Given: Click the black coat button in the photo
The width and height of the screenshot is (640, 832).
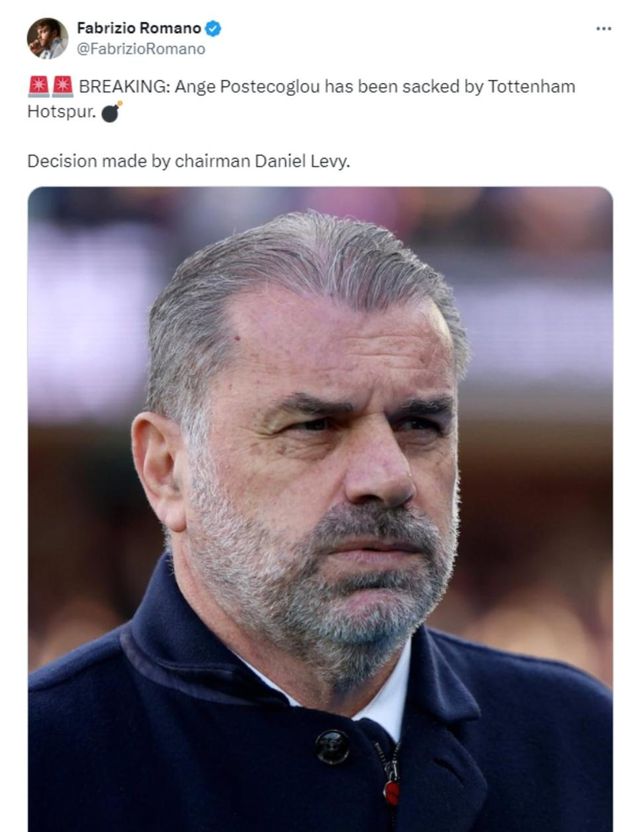Looking at the screenshot, I should click(332, 746).
